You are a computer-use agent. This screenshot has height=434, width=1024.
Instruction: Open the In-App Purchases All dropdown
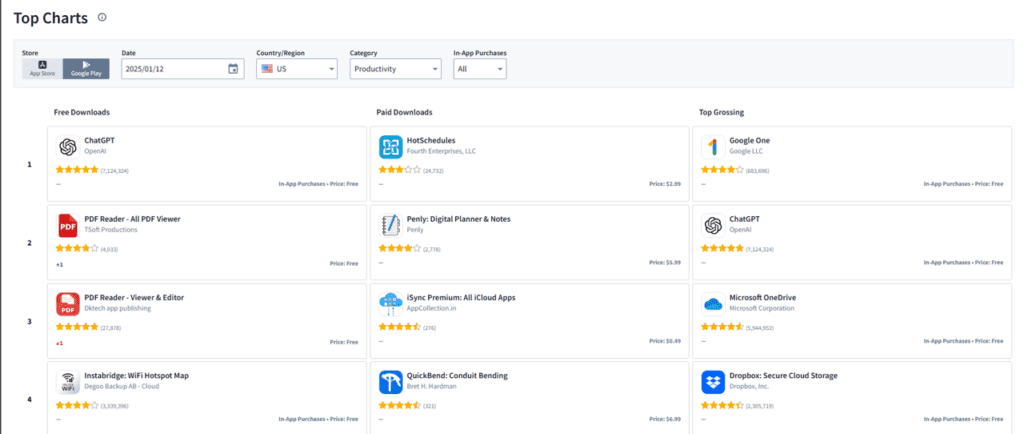[479, 69]
